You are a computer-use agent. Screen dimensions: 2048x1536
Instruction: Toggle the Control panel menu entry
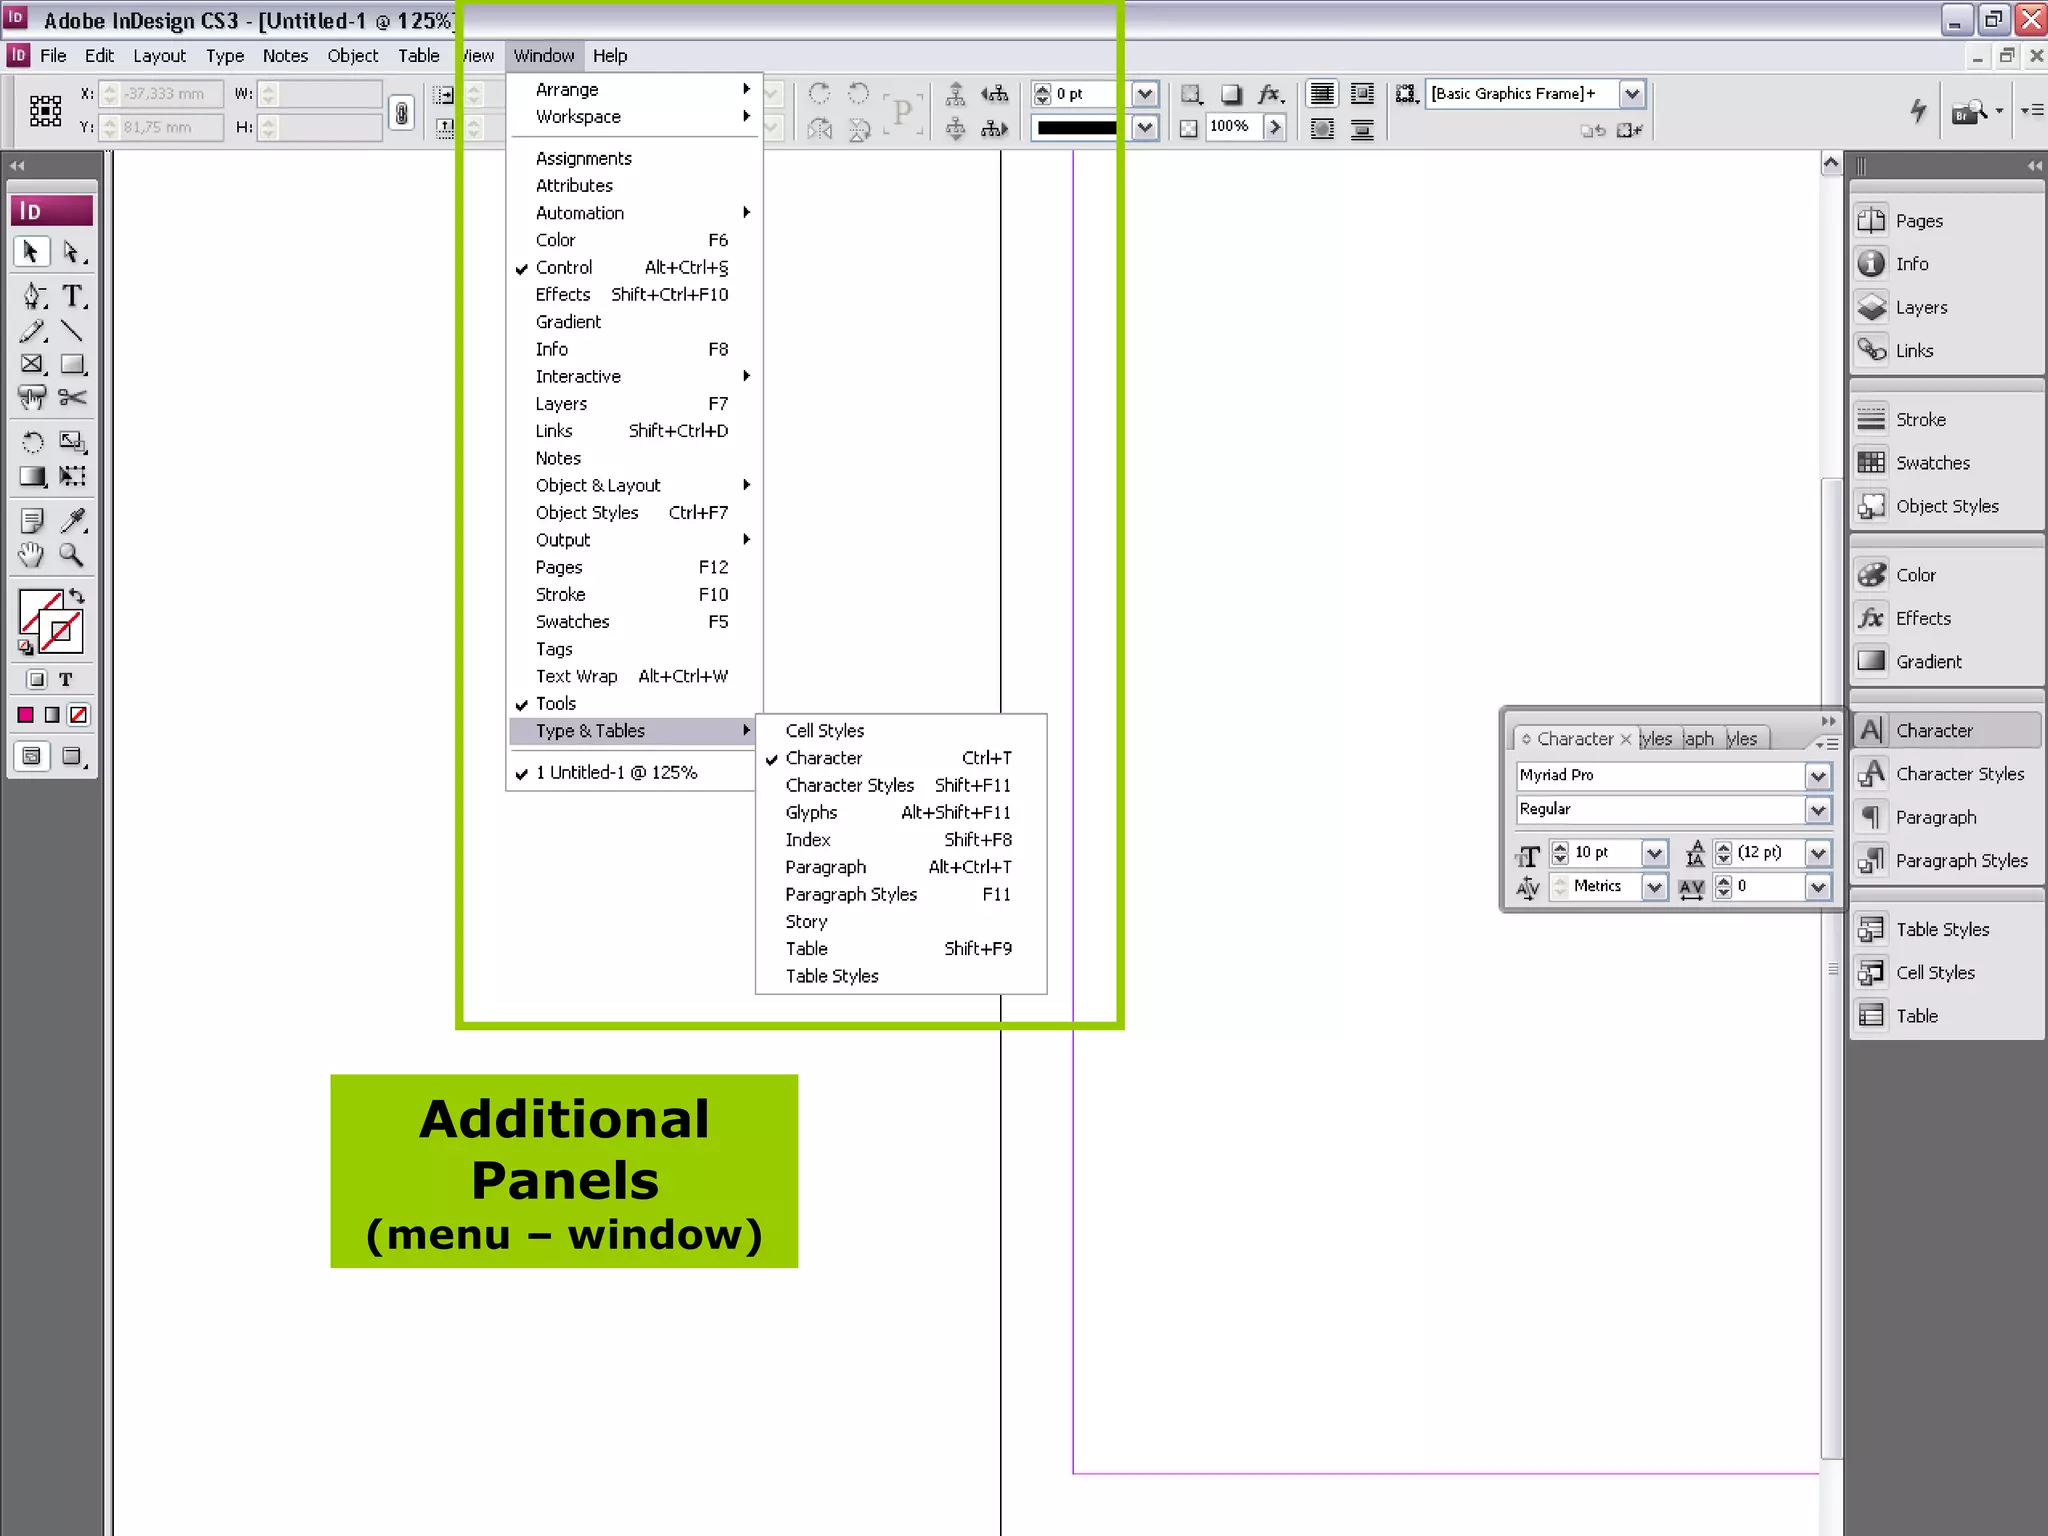pyautogui.click(x=634, y=267)
